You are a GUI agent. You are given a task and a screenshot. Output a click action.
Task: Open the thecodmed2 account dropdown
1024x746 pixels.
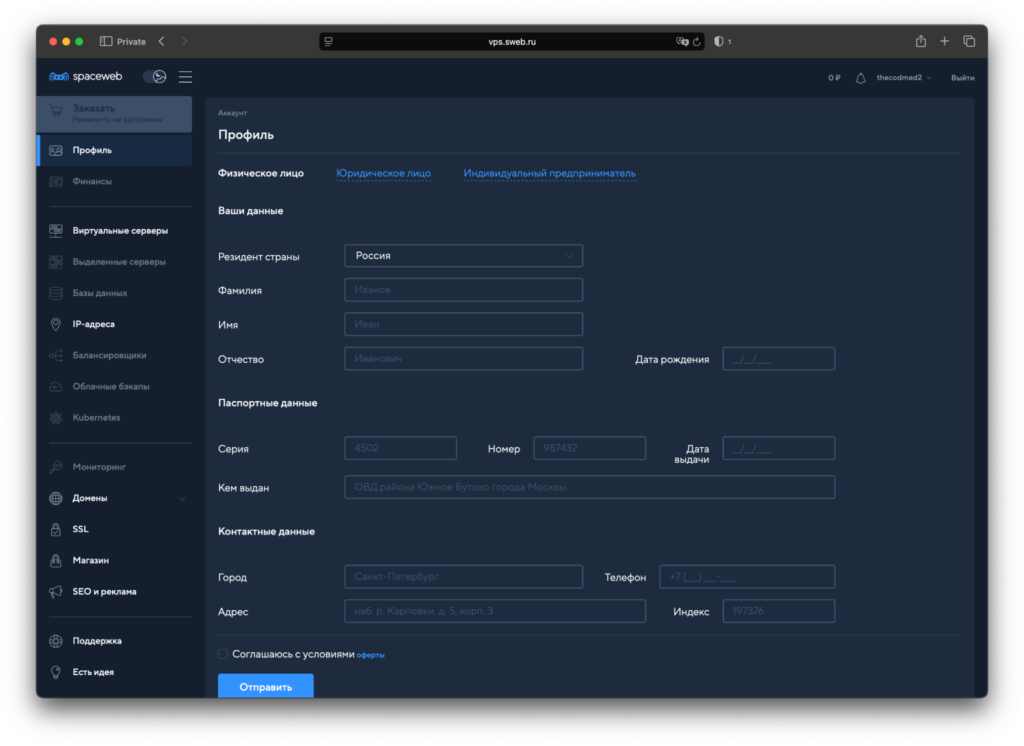tap(903, 78)
